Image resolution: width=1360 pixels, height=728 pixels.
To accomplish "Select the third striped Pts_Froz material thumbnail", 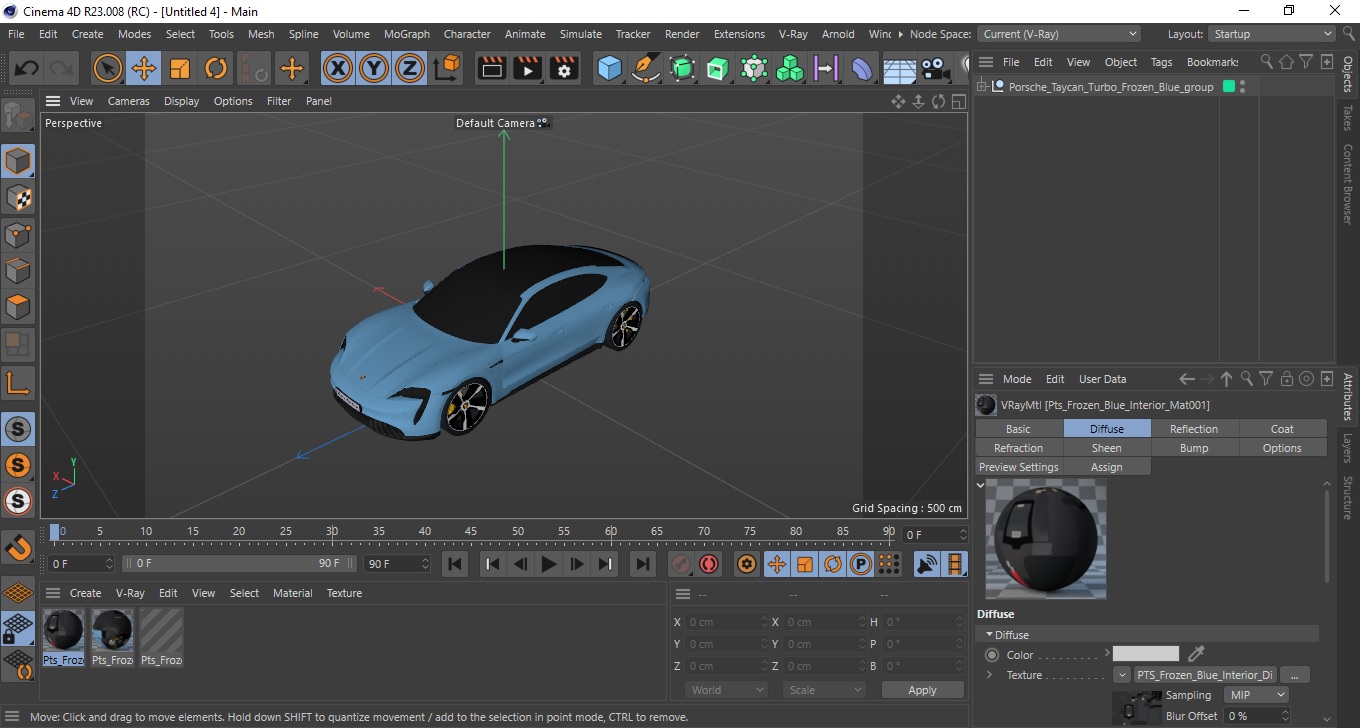I will (161, 638).
